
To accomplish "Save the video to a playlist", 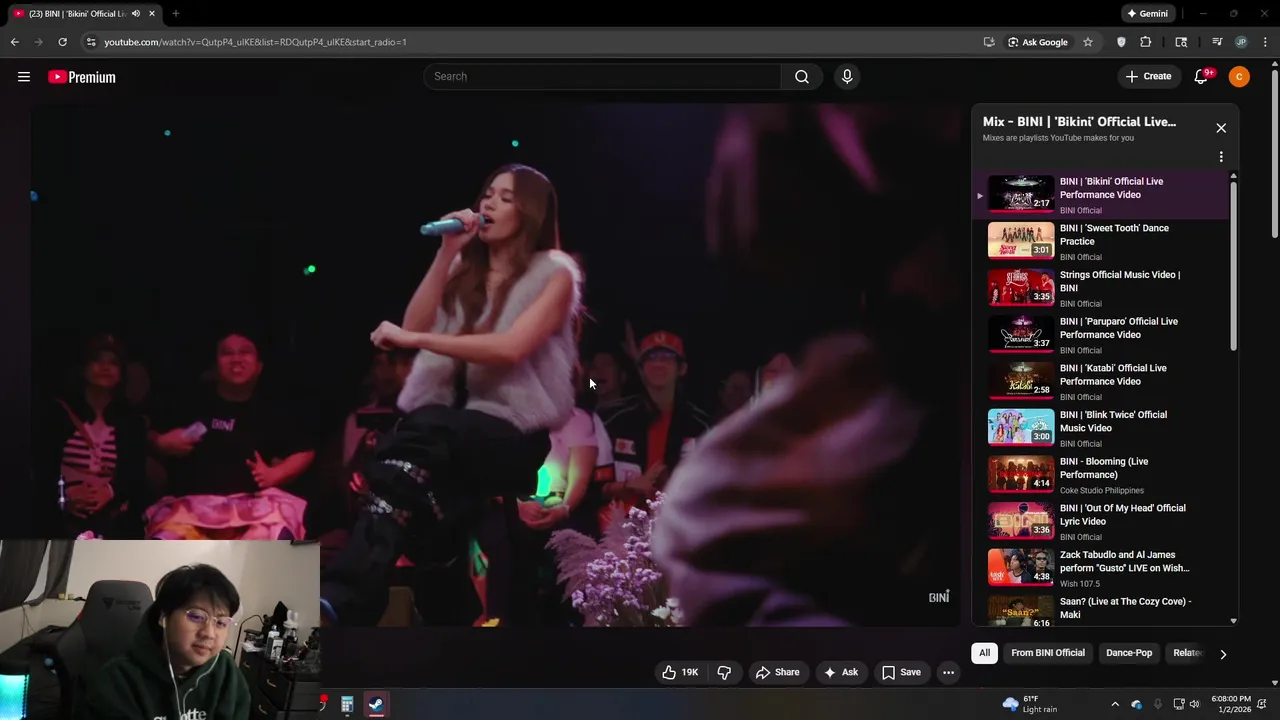I will [900, 672].
